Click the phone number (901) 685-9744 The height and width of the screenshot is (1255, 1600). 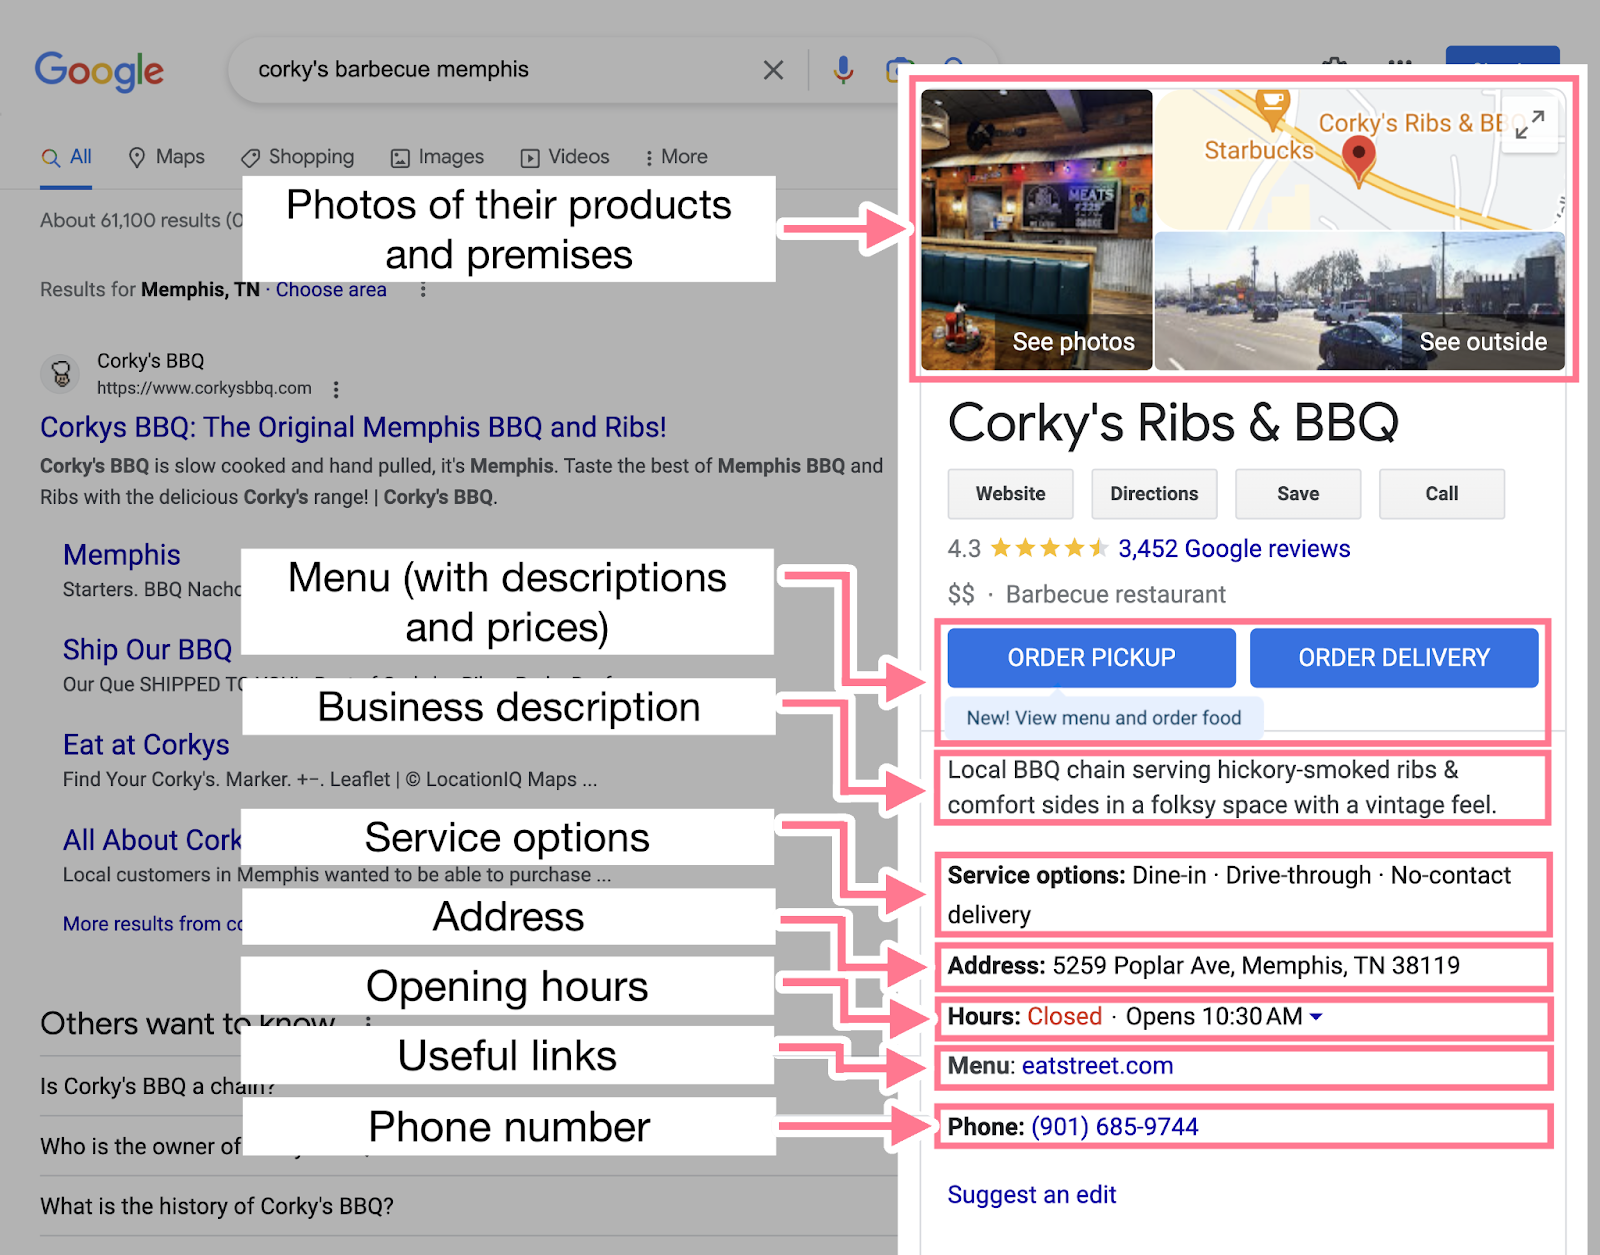pos(1114,1127)
